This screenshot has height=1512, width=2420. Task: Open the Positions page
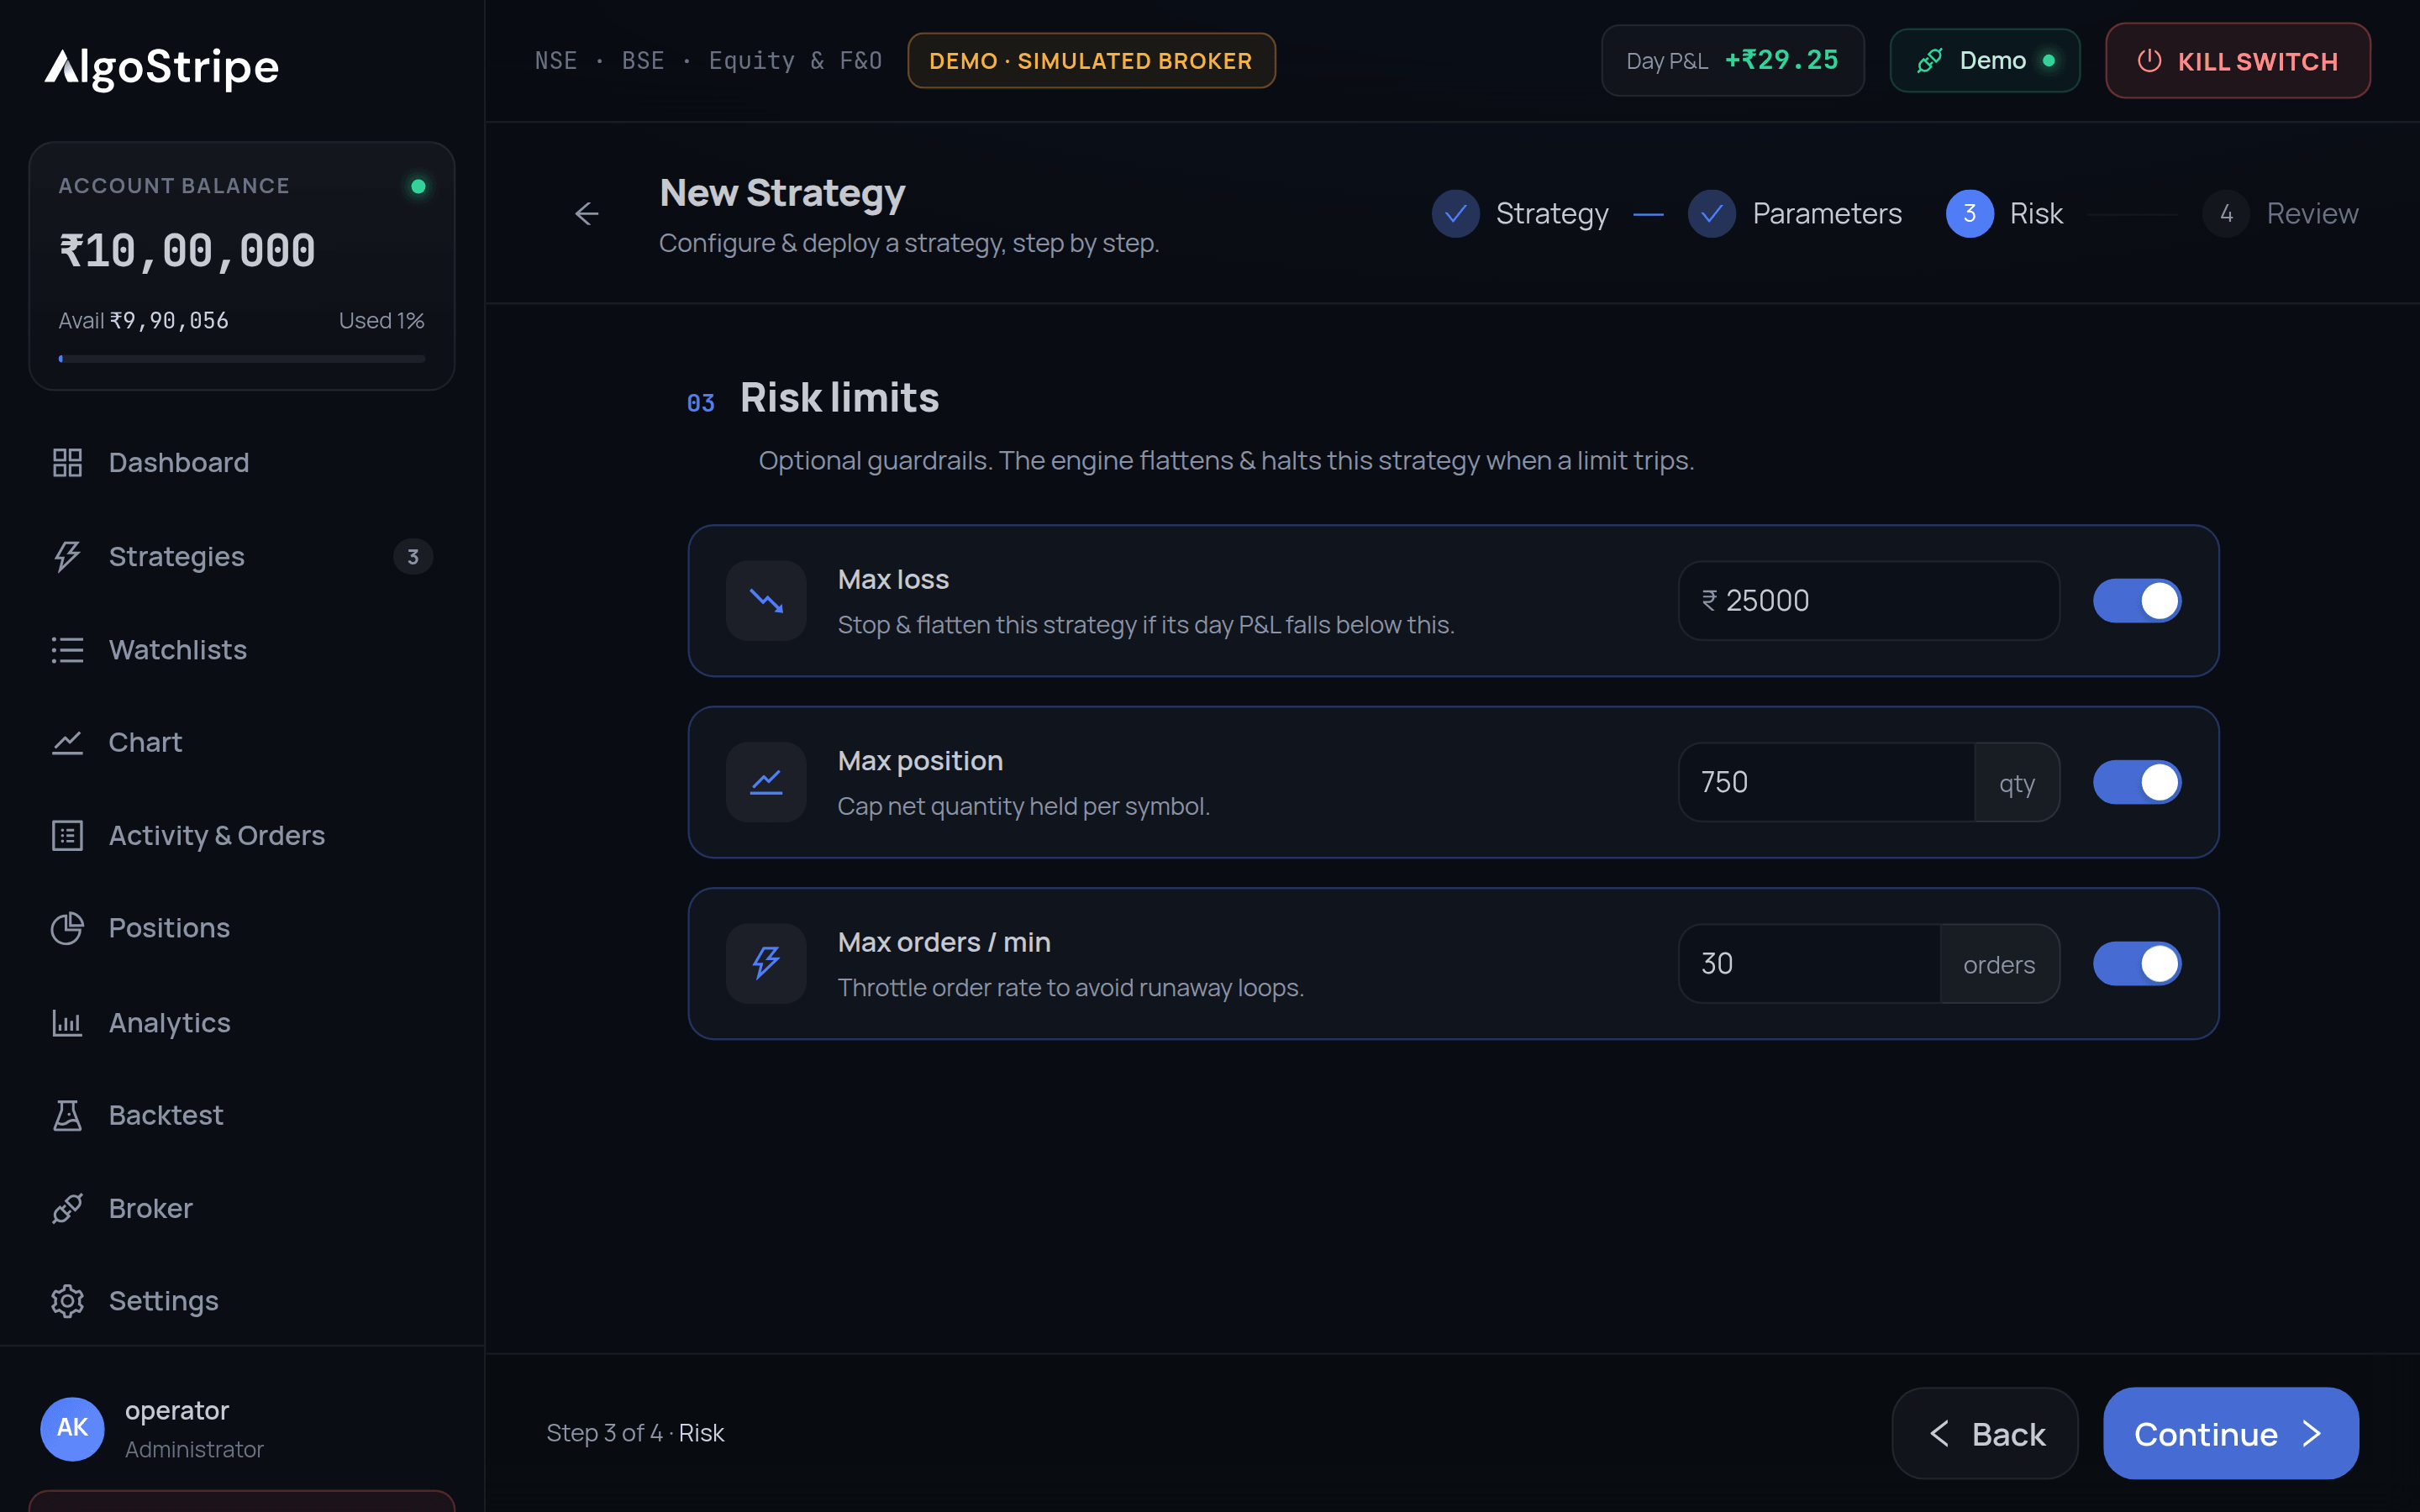click(x=242, y=928)
